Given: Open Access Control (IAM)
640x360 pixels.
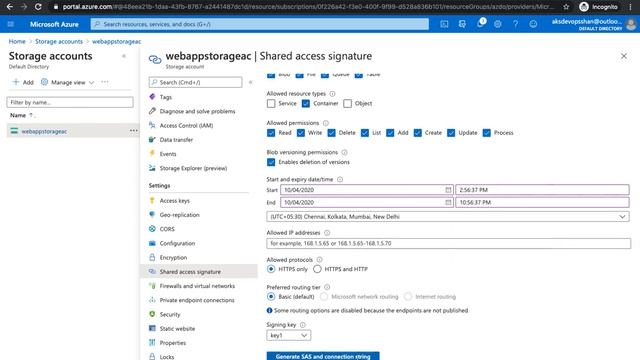Looking at the screenshot, I should coord(186,126).
